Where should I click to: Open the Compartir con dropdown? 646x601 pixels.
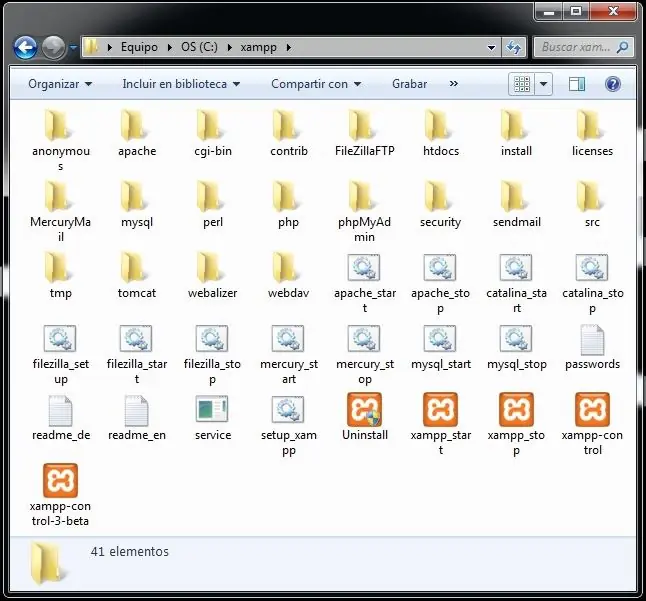point(316,84)
